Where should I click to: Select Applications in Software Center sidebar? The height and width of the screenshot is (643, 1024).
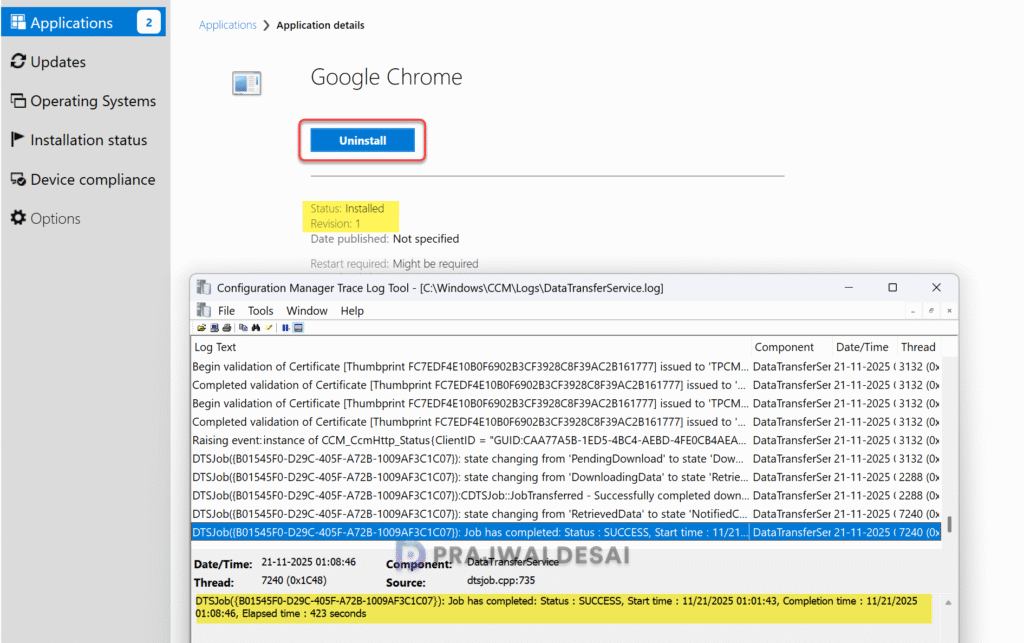84,23
